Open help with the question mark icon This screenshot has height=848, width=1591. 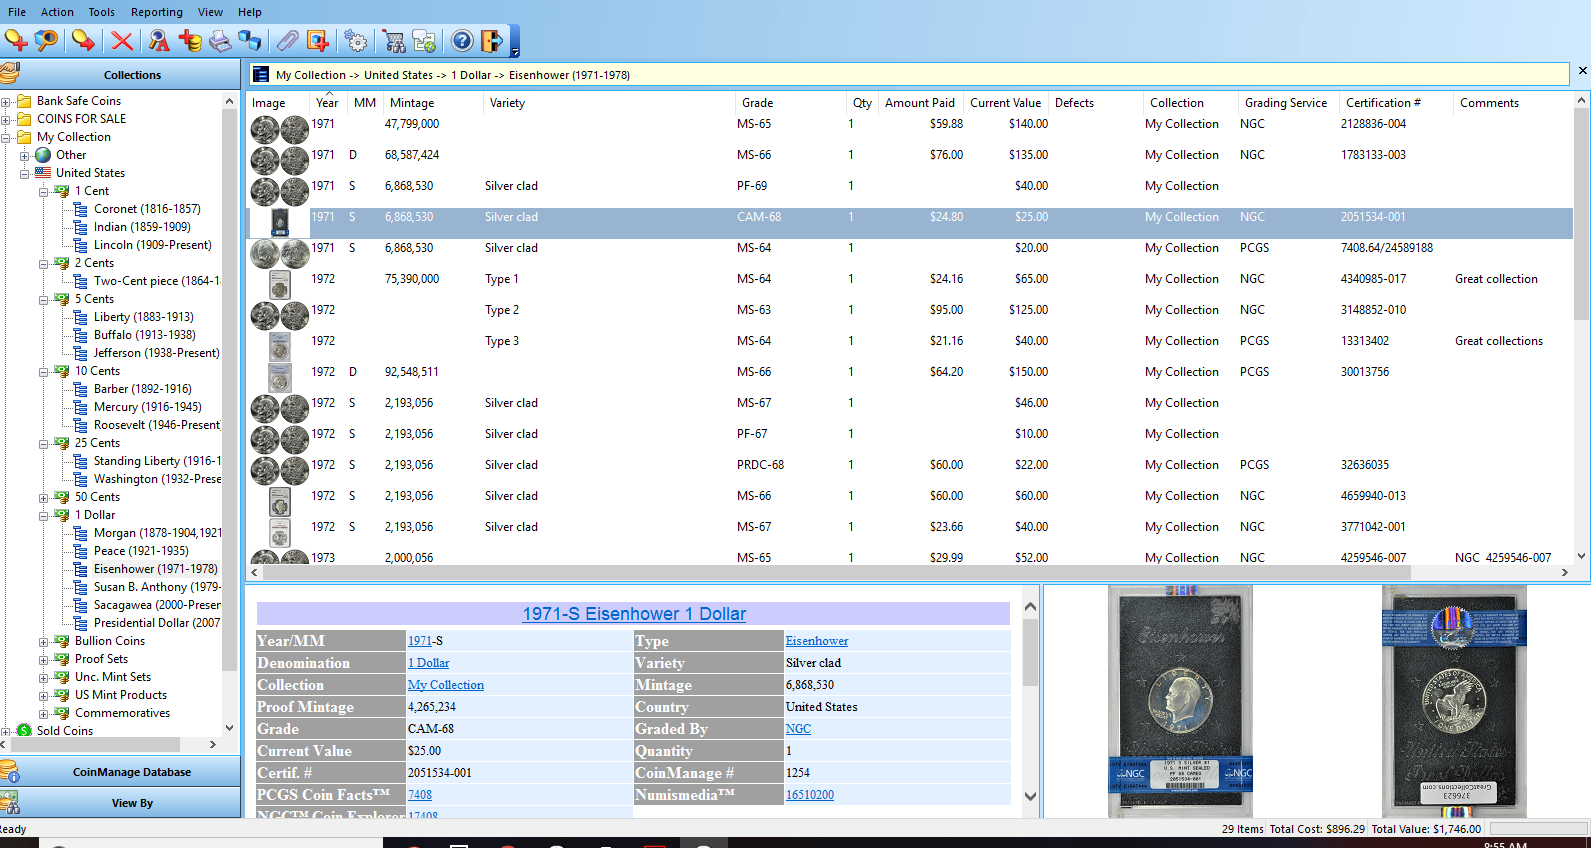462,41
